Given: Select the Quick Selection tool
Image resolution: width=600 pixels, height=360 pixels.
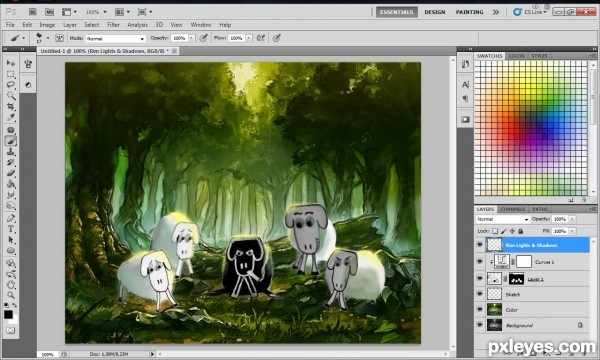Looking at the screenshot, I should 11,96.
